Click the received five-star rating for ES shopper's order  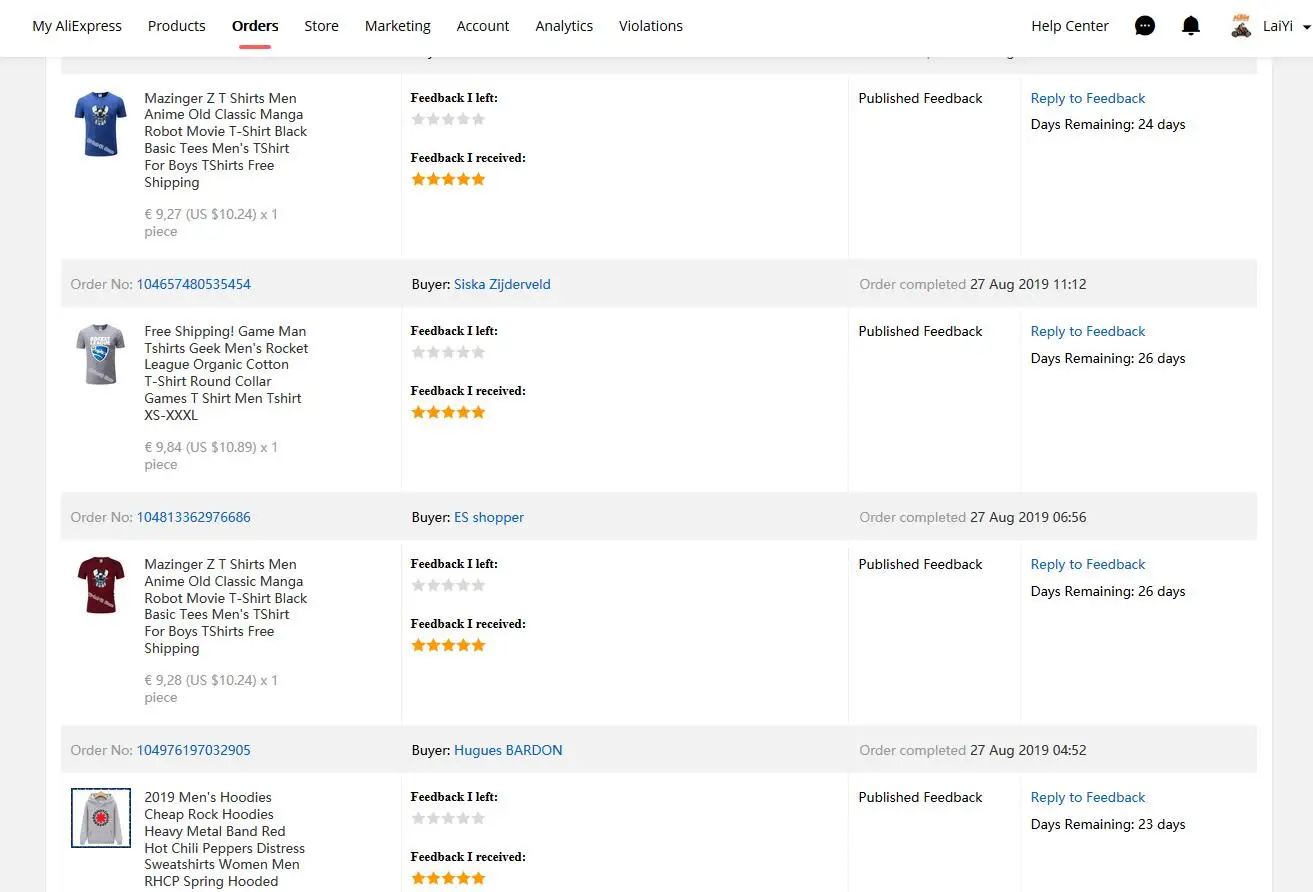448,645
